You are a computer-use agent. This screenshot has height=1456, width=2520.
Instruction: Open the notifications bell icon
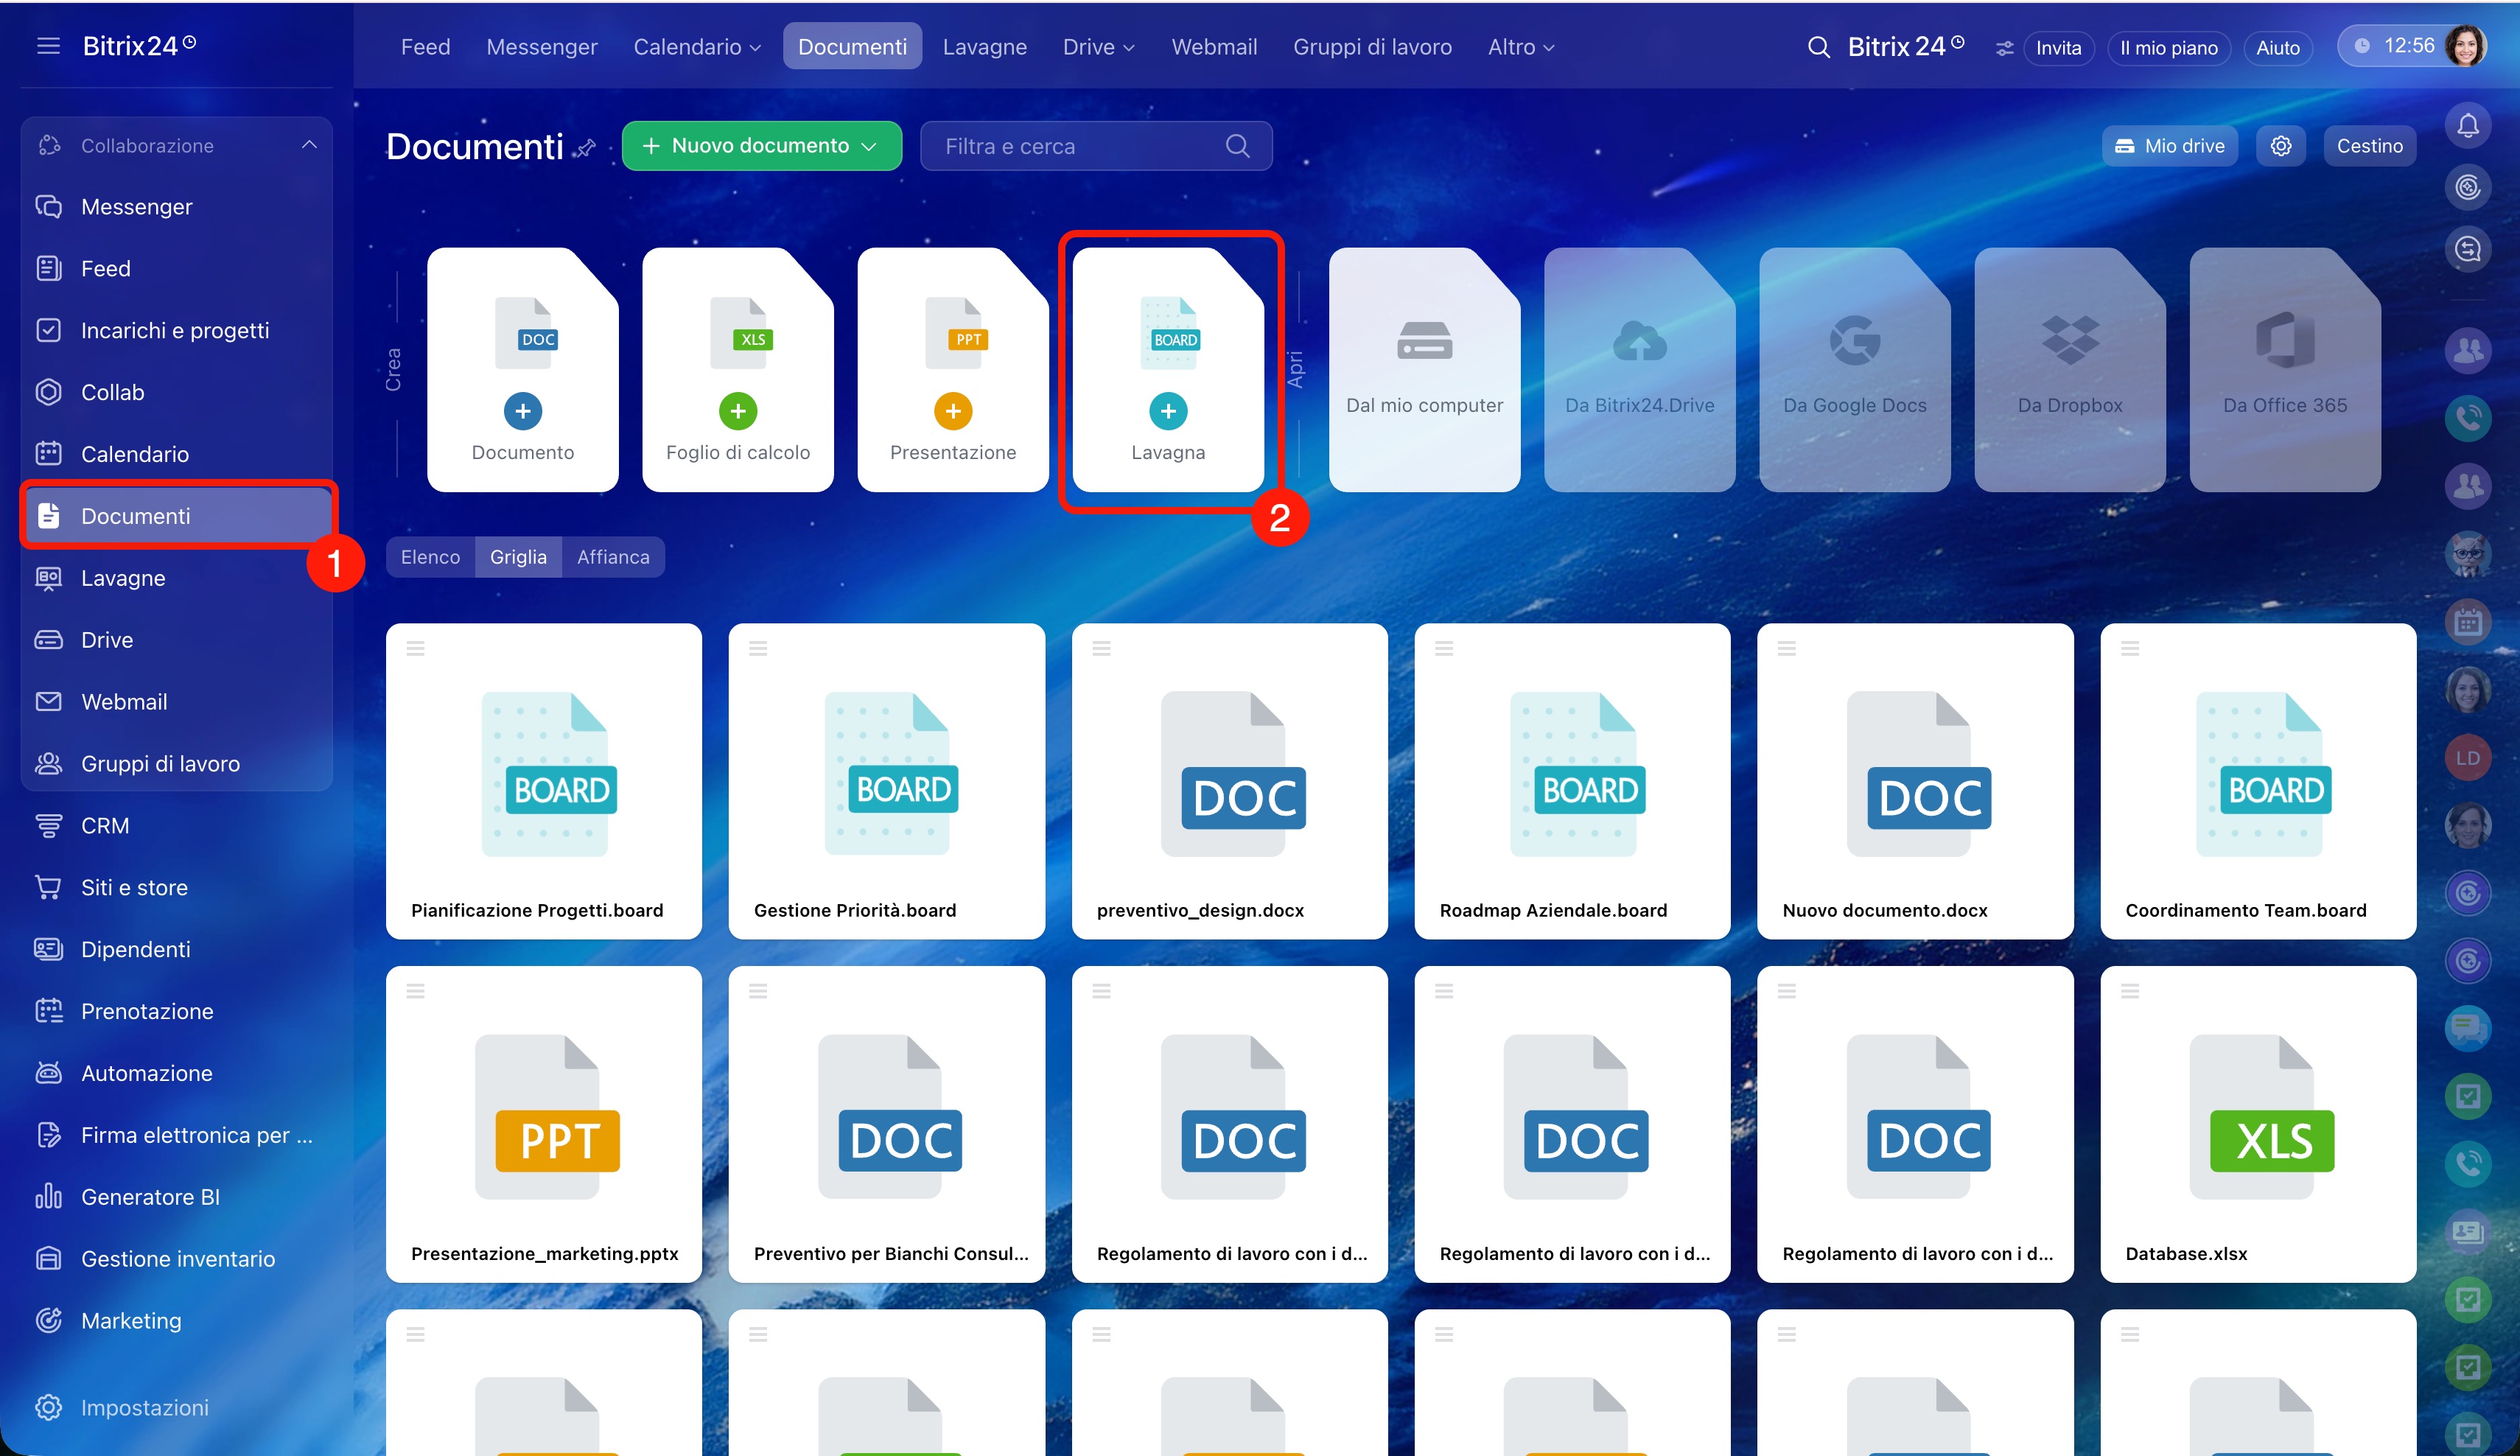point(2468,125)
